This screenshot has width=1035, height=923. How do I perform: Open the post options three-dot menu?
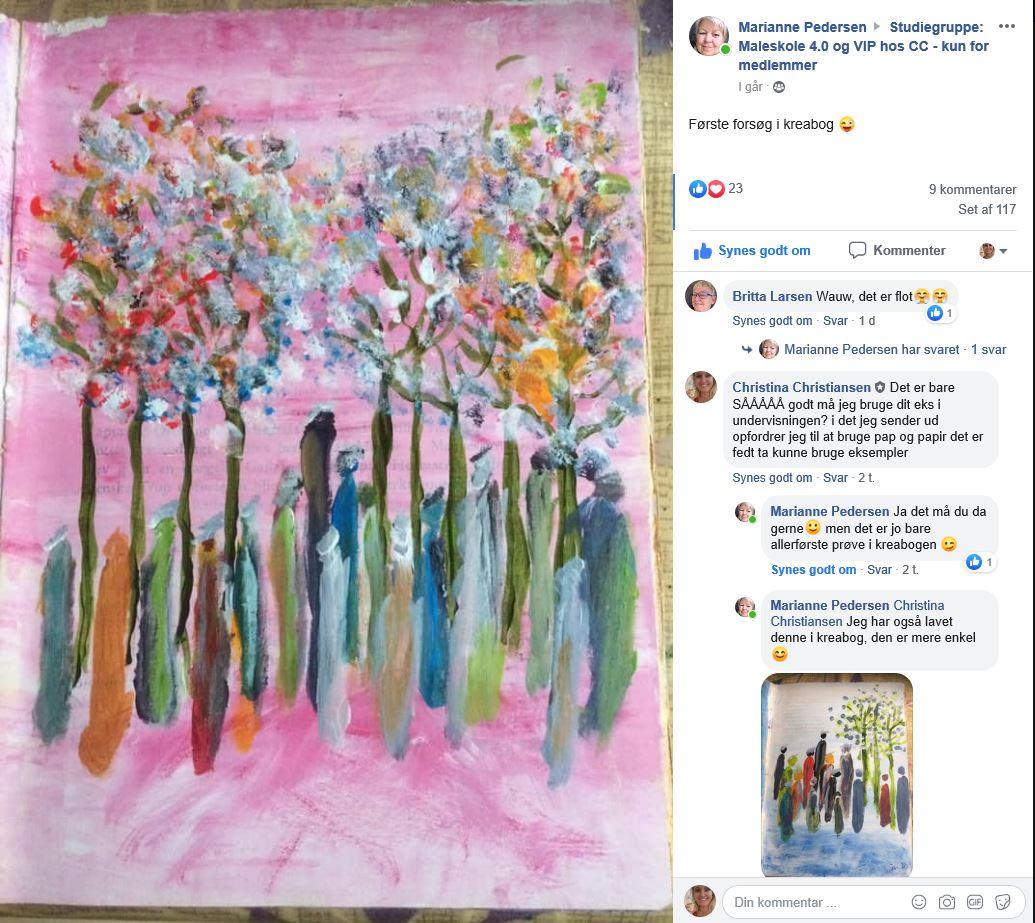coord(1006,26)
